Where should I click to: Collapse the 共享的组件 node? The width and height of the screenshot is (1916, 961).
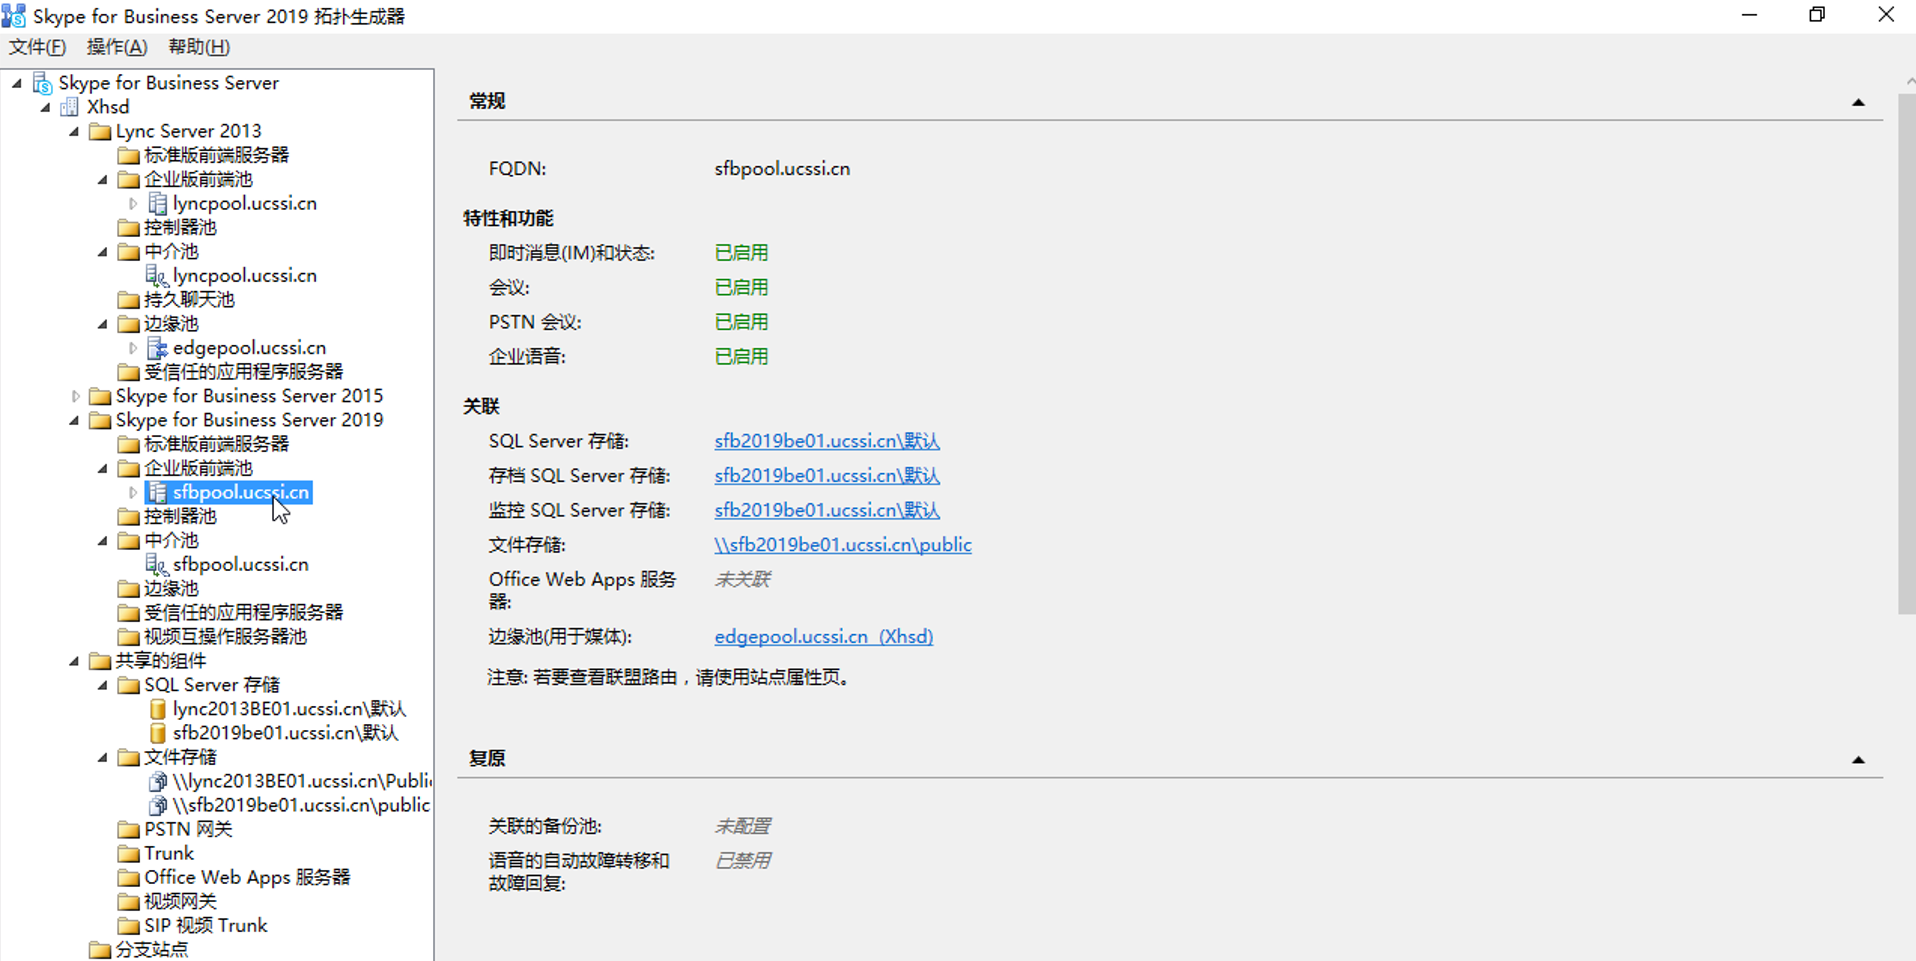(74, 660)
